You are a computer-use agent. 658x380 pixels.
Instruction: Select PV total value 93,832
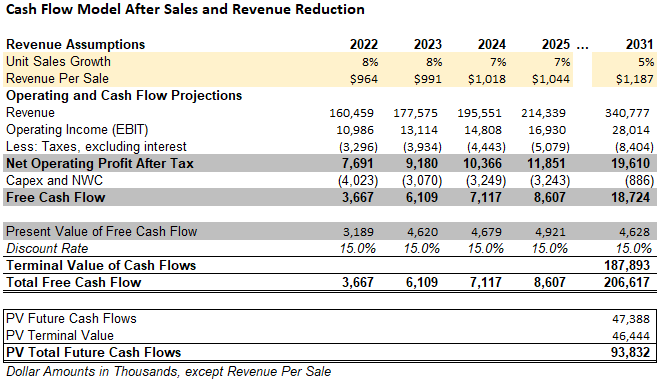(630, 352)
